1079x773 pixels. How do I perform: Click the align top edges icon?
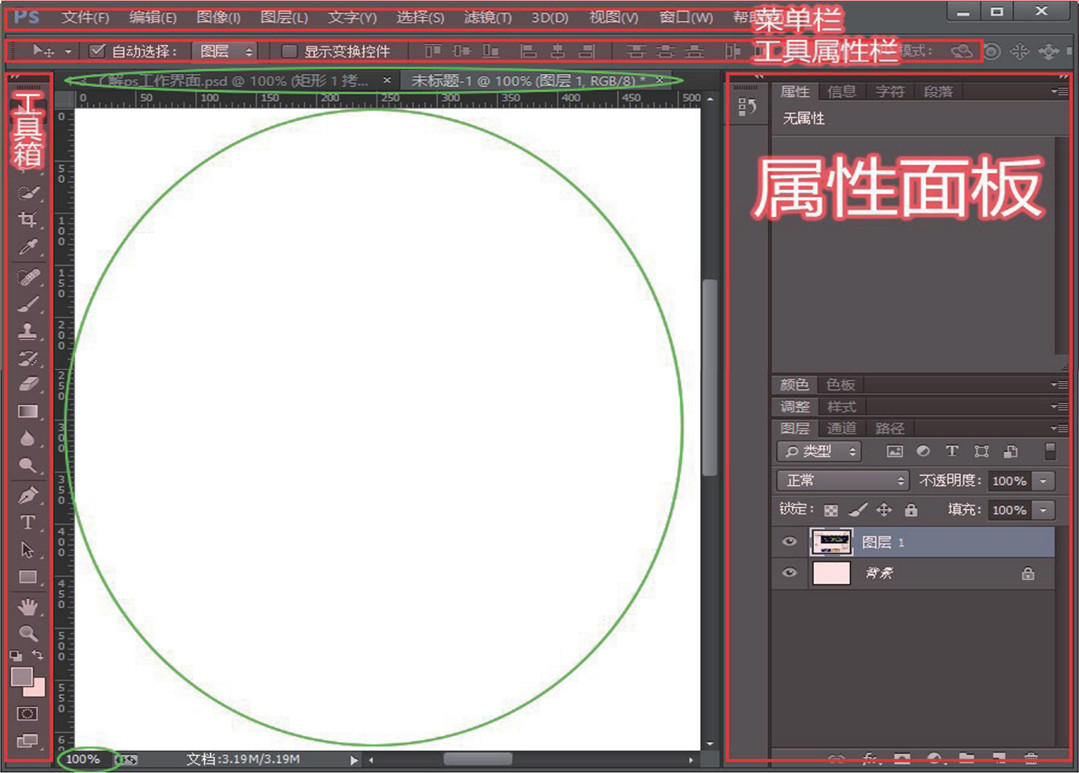coord(432,51)
